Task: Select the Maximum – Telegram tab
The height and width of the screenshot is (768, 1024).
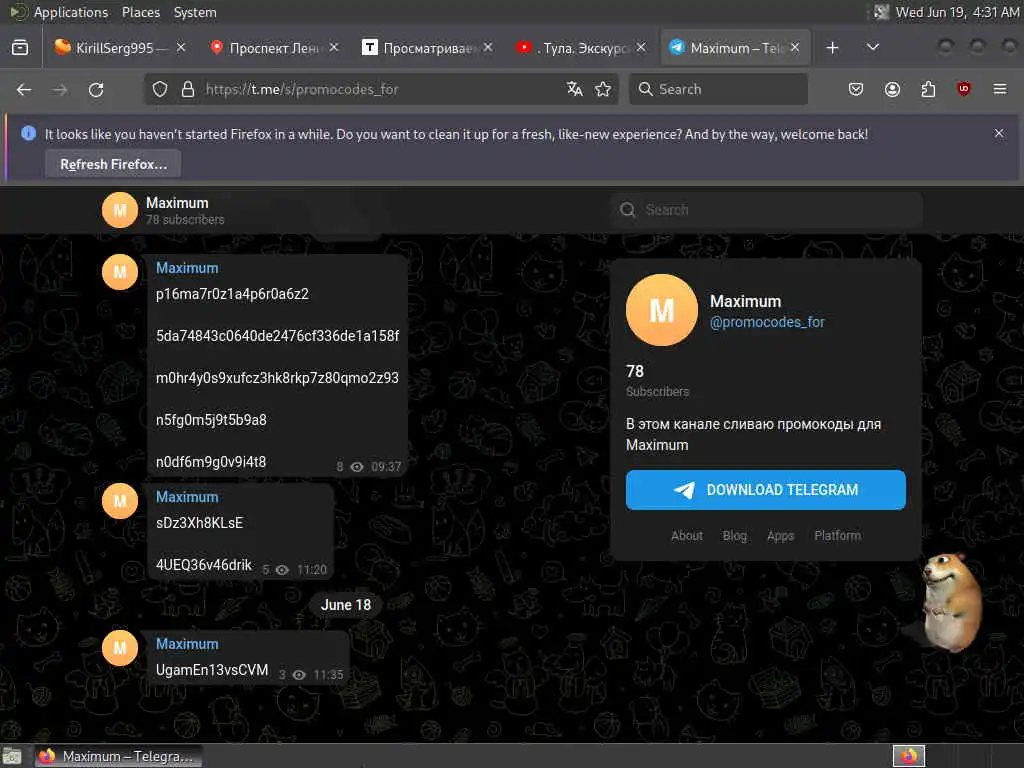Action: [x=735, y=48]
